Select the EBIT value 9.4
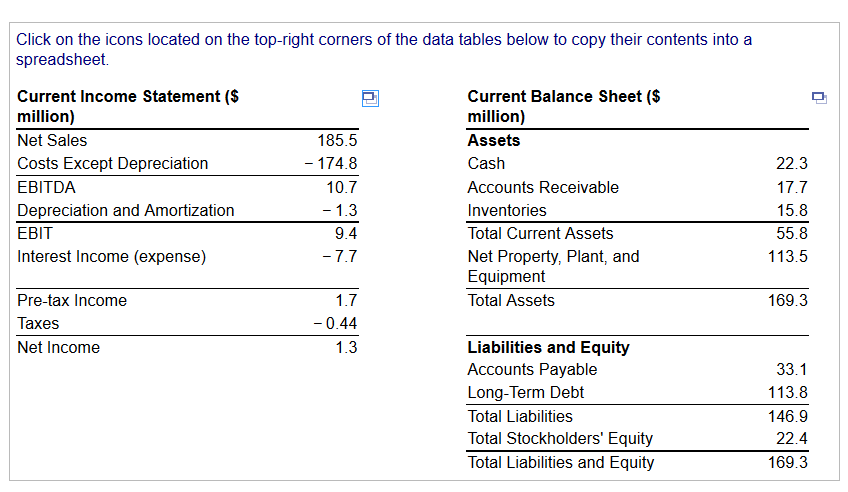The width and height of the screenshot is (848, 492). [346, 233]
